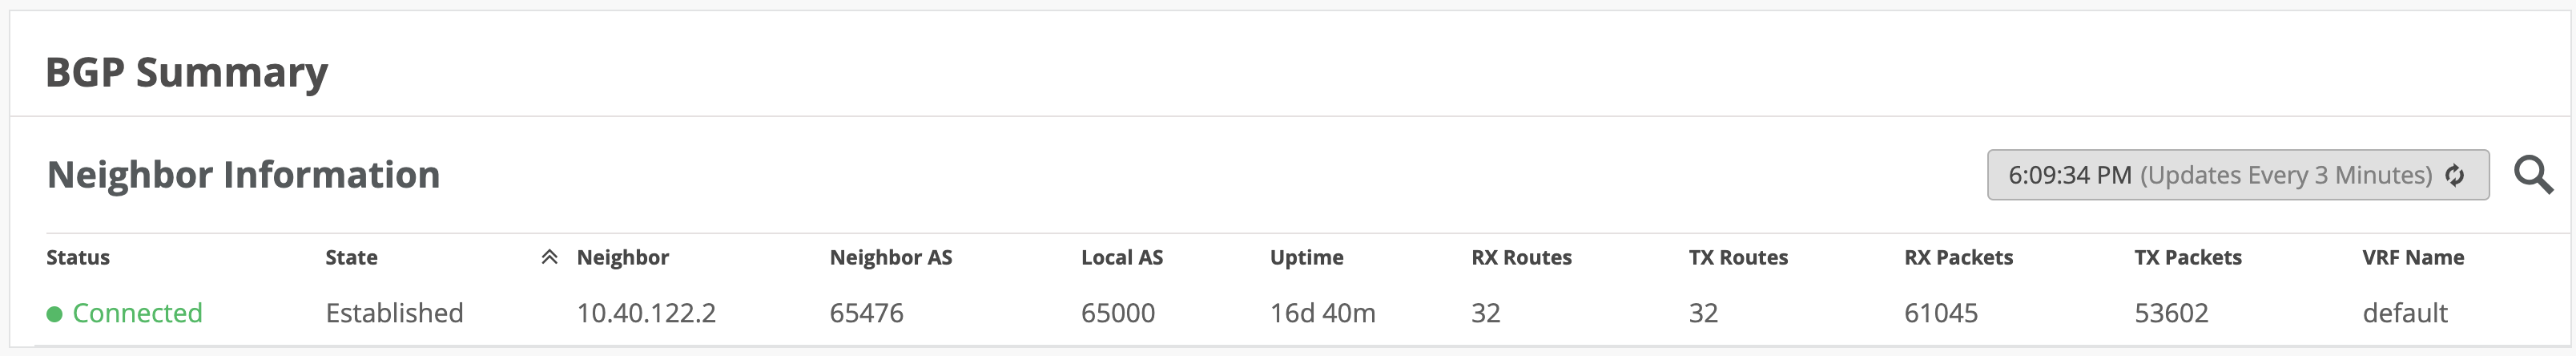Click the Established state cell
This screenshot has width=2576, height=356.
[x=394, y=313]
